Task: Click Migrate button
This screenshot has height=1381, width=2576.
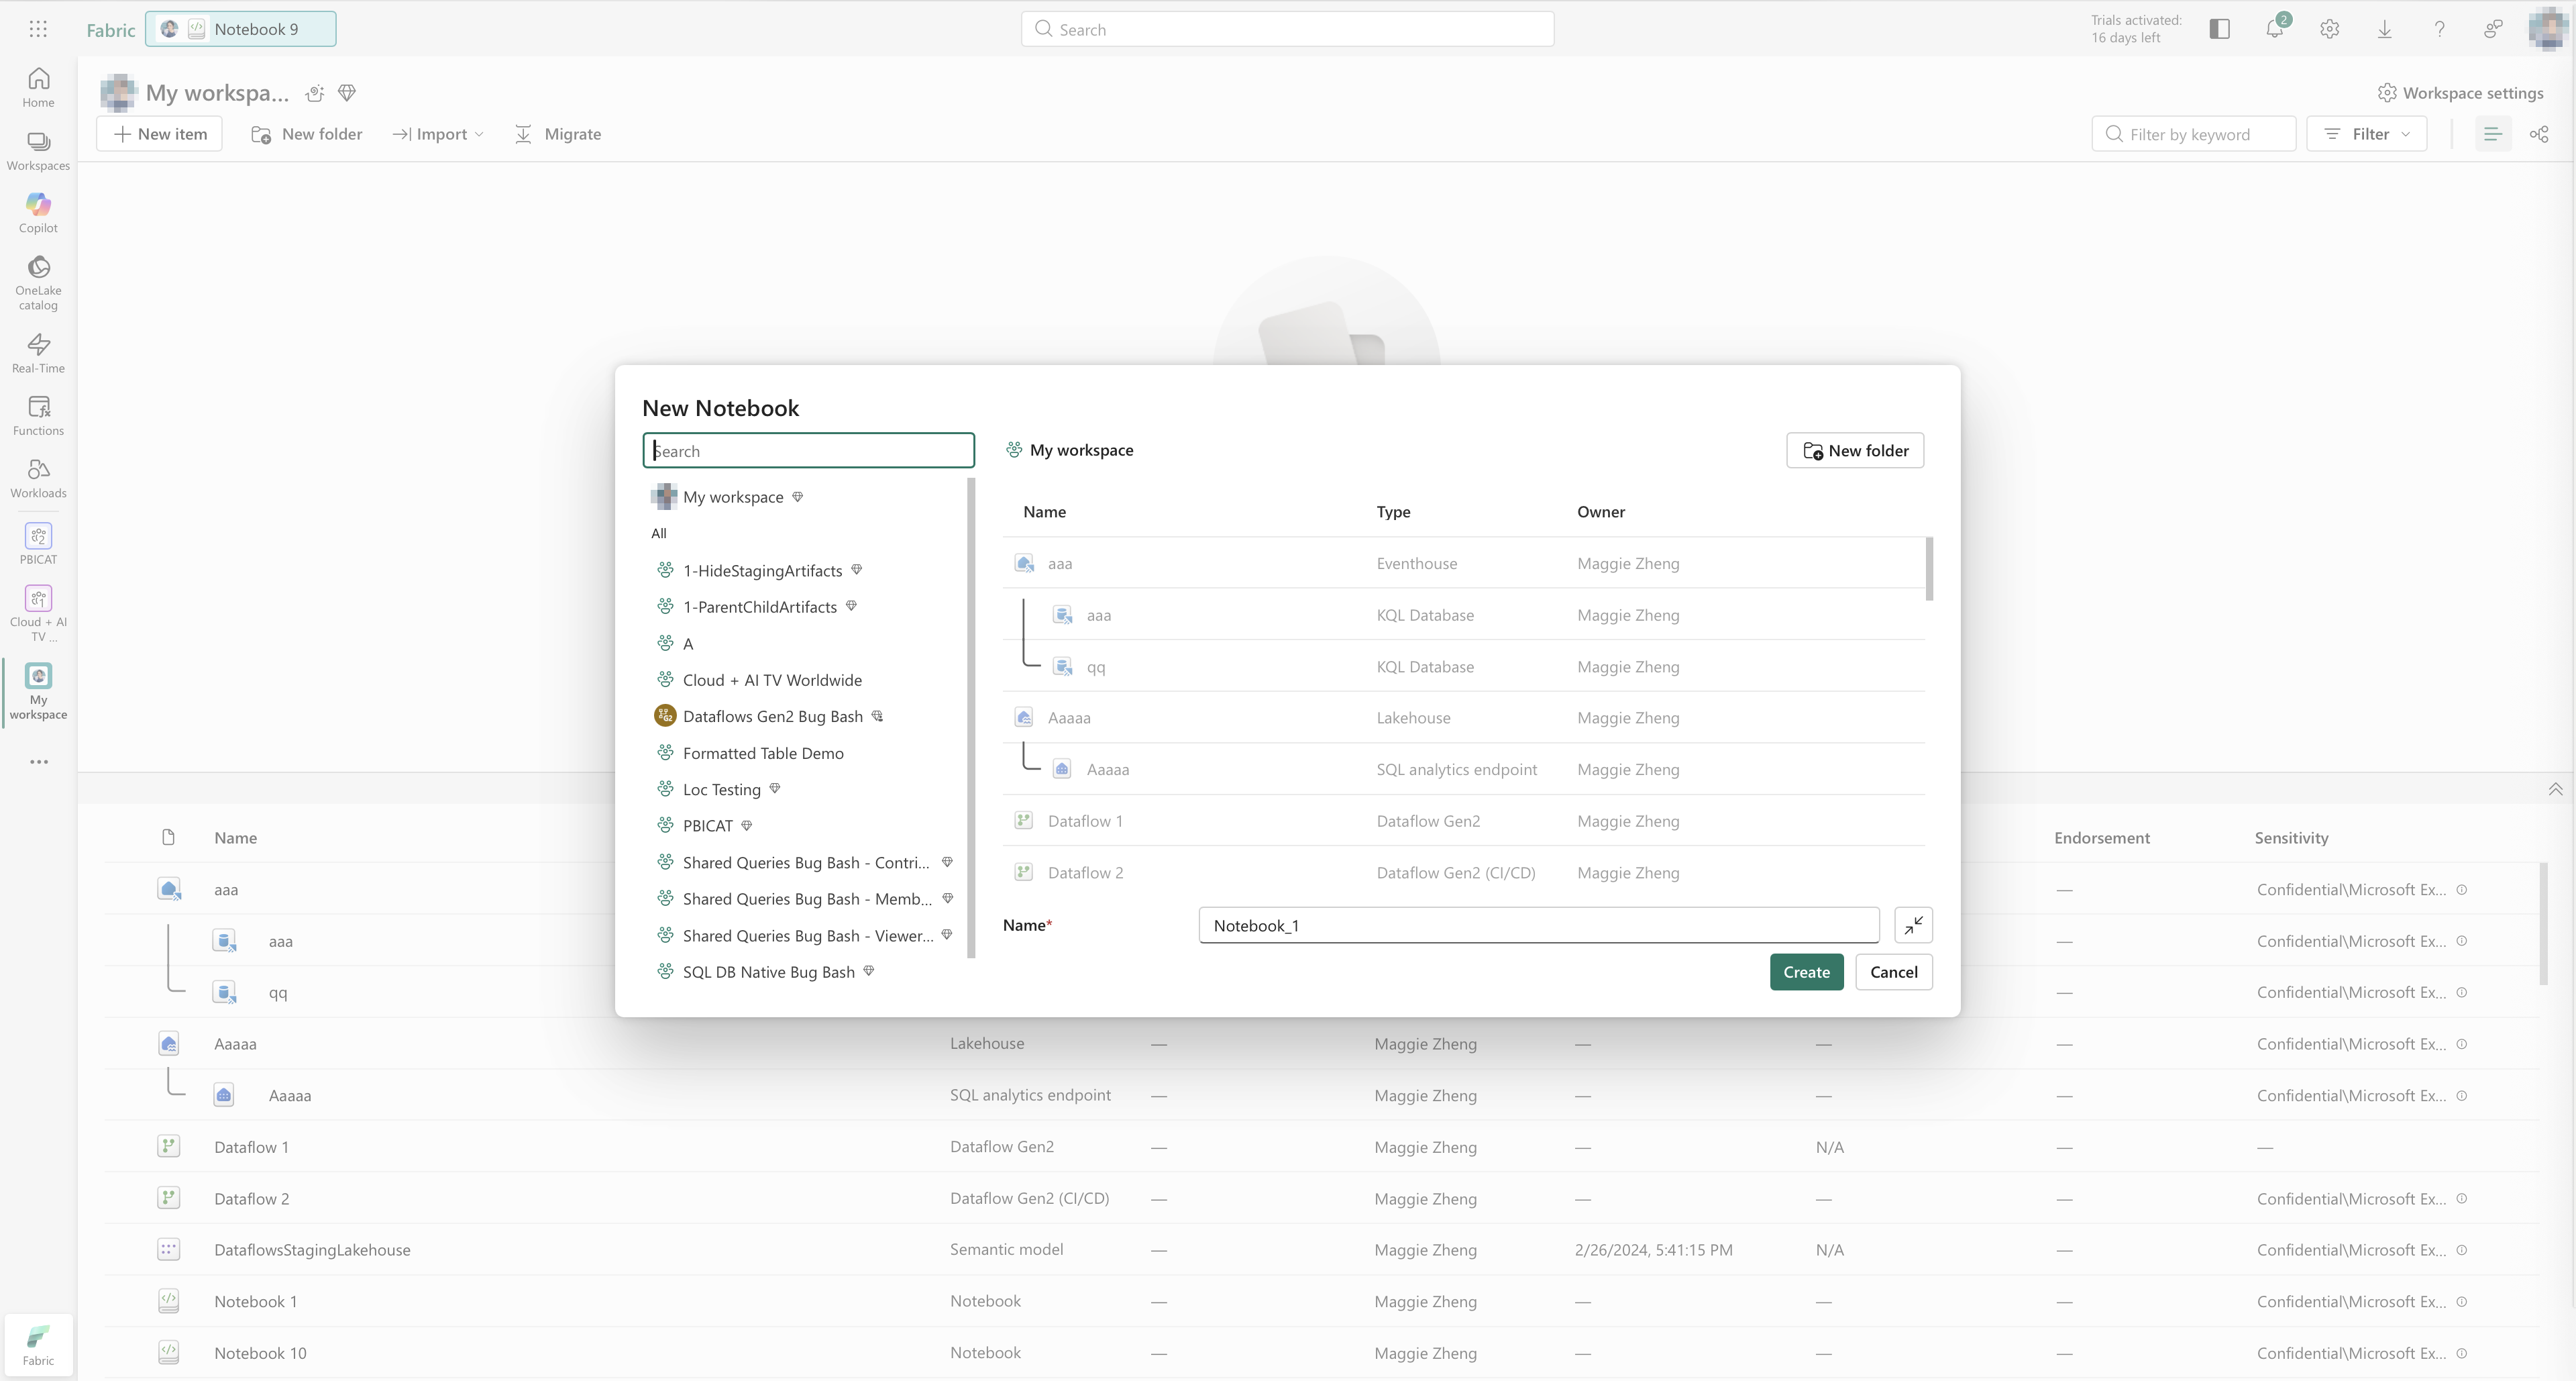Action: click(557, 134)
